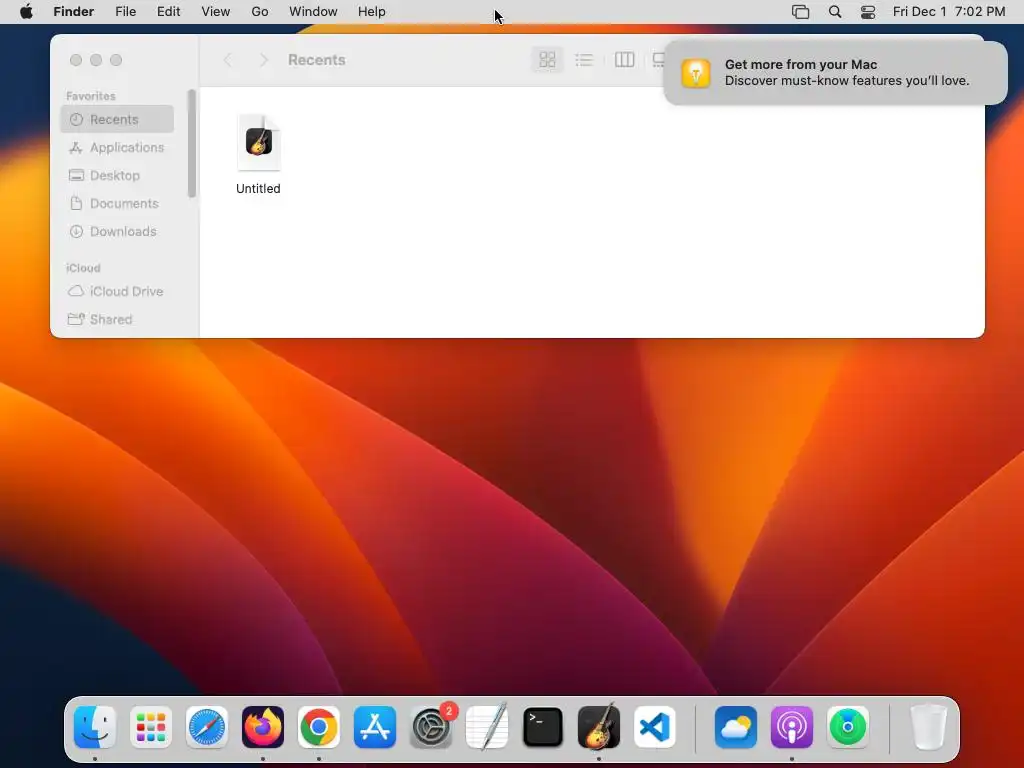The image size is (1024, 768).
Task: Click the Recents title in the toolbar
Action: coord(317,60)
